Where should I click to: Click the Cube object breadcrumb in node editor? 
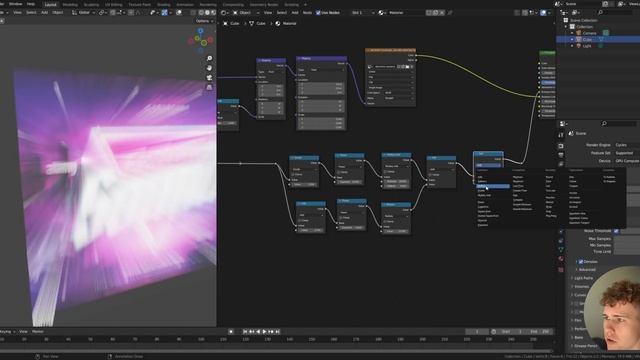(x=231, y=23)
